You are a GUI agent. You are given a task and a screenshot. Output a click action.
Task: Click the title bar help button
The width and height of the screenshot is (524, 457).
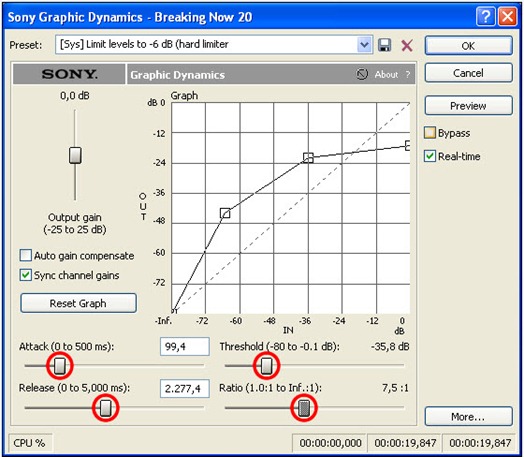tap(485, 16)
